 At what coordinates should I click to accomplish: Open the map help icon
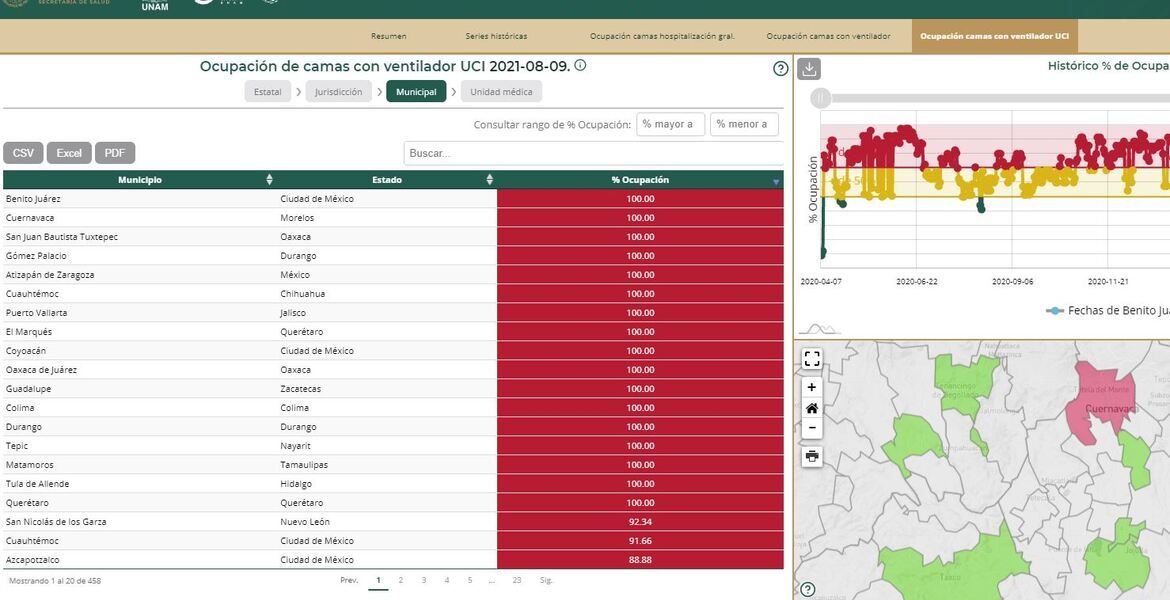click(x=808, y=589)
